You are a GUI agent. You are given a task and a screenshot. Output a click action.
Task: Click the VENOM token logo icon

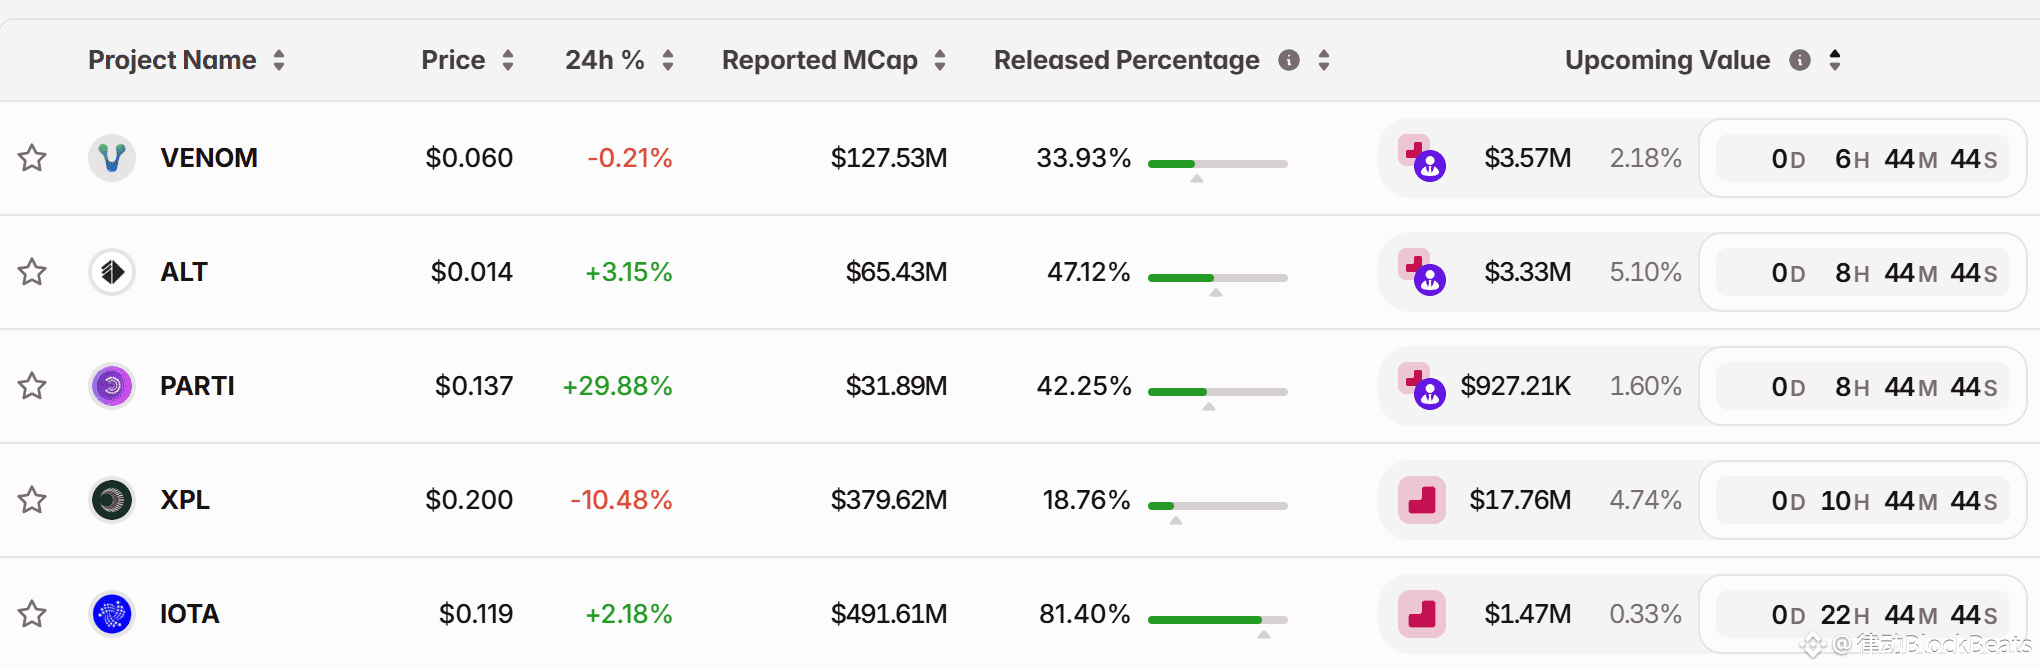[x=112, y=158]
